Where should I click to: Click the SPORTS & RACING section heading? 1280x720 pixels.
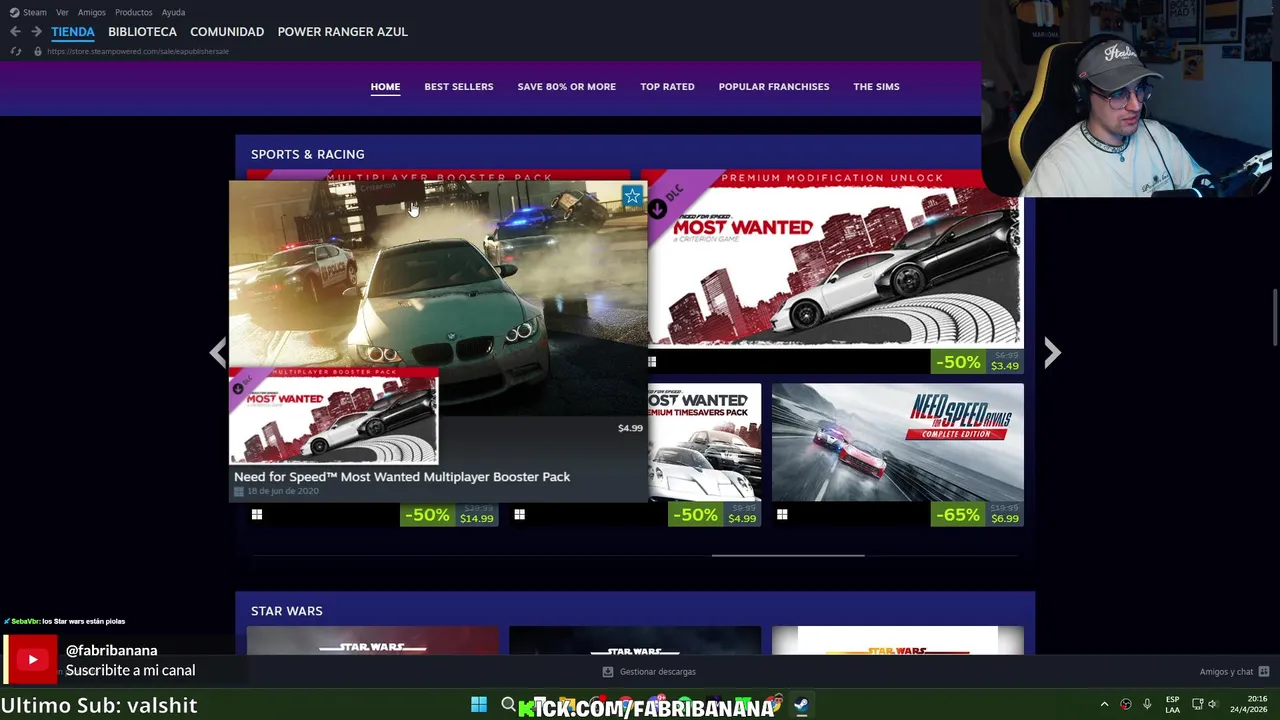pyautogui.click(x=308, y=154)
